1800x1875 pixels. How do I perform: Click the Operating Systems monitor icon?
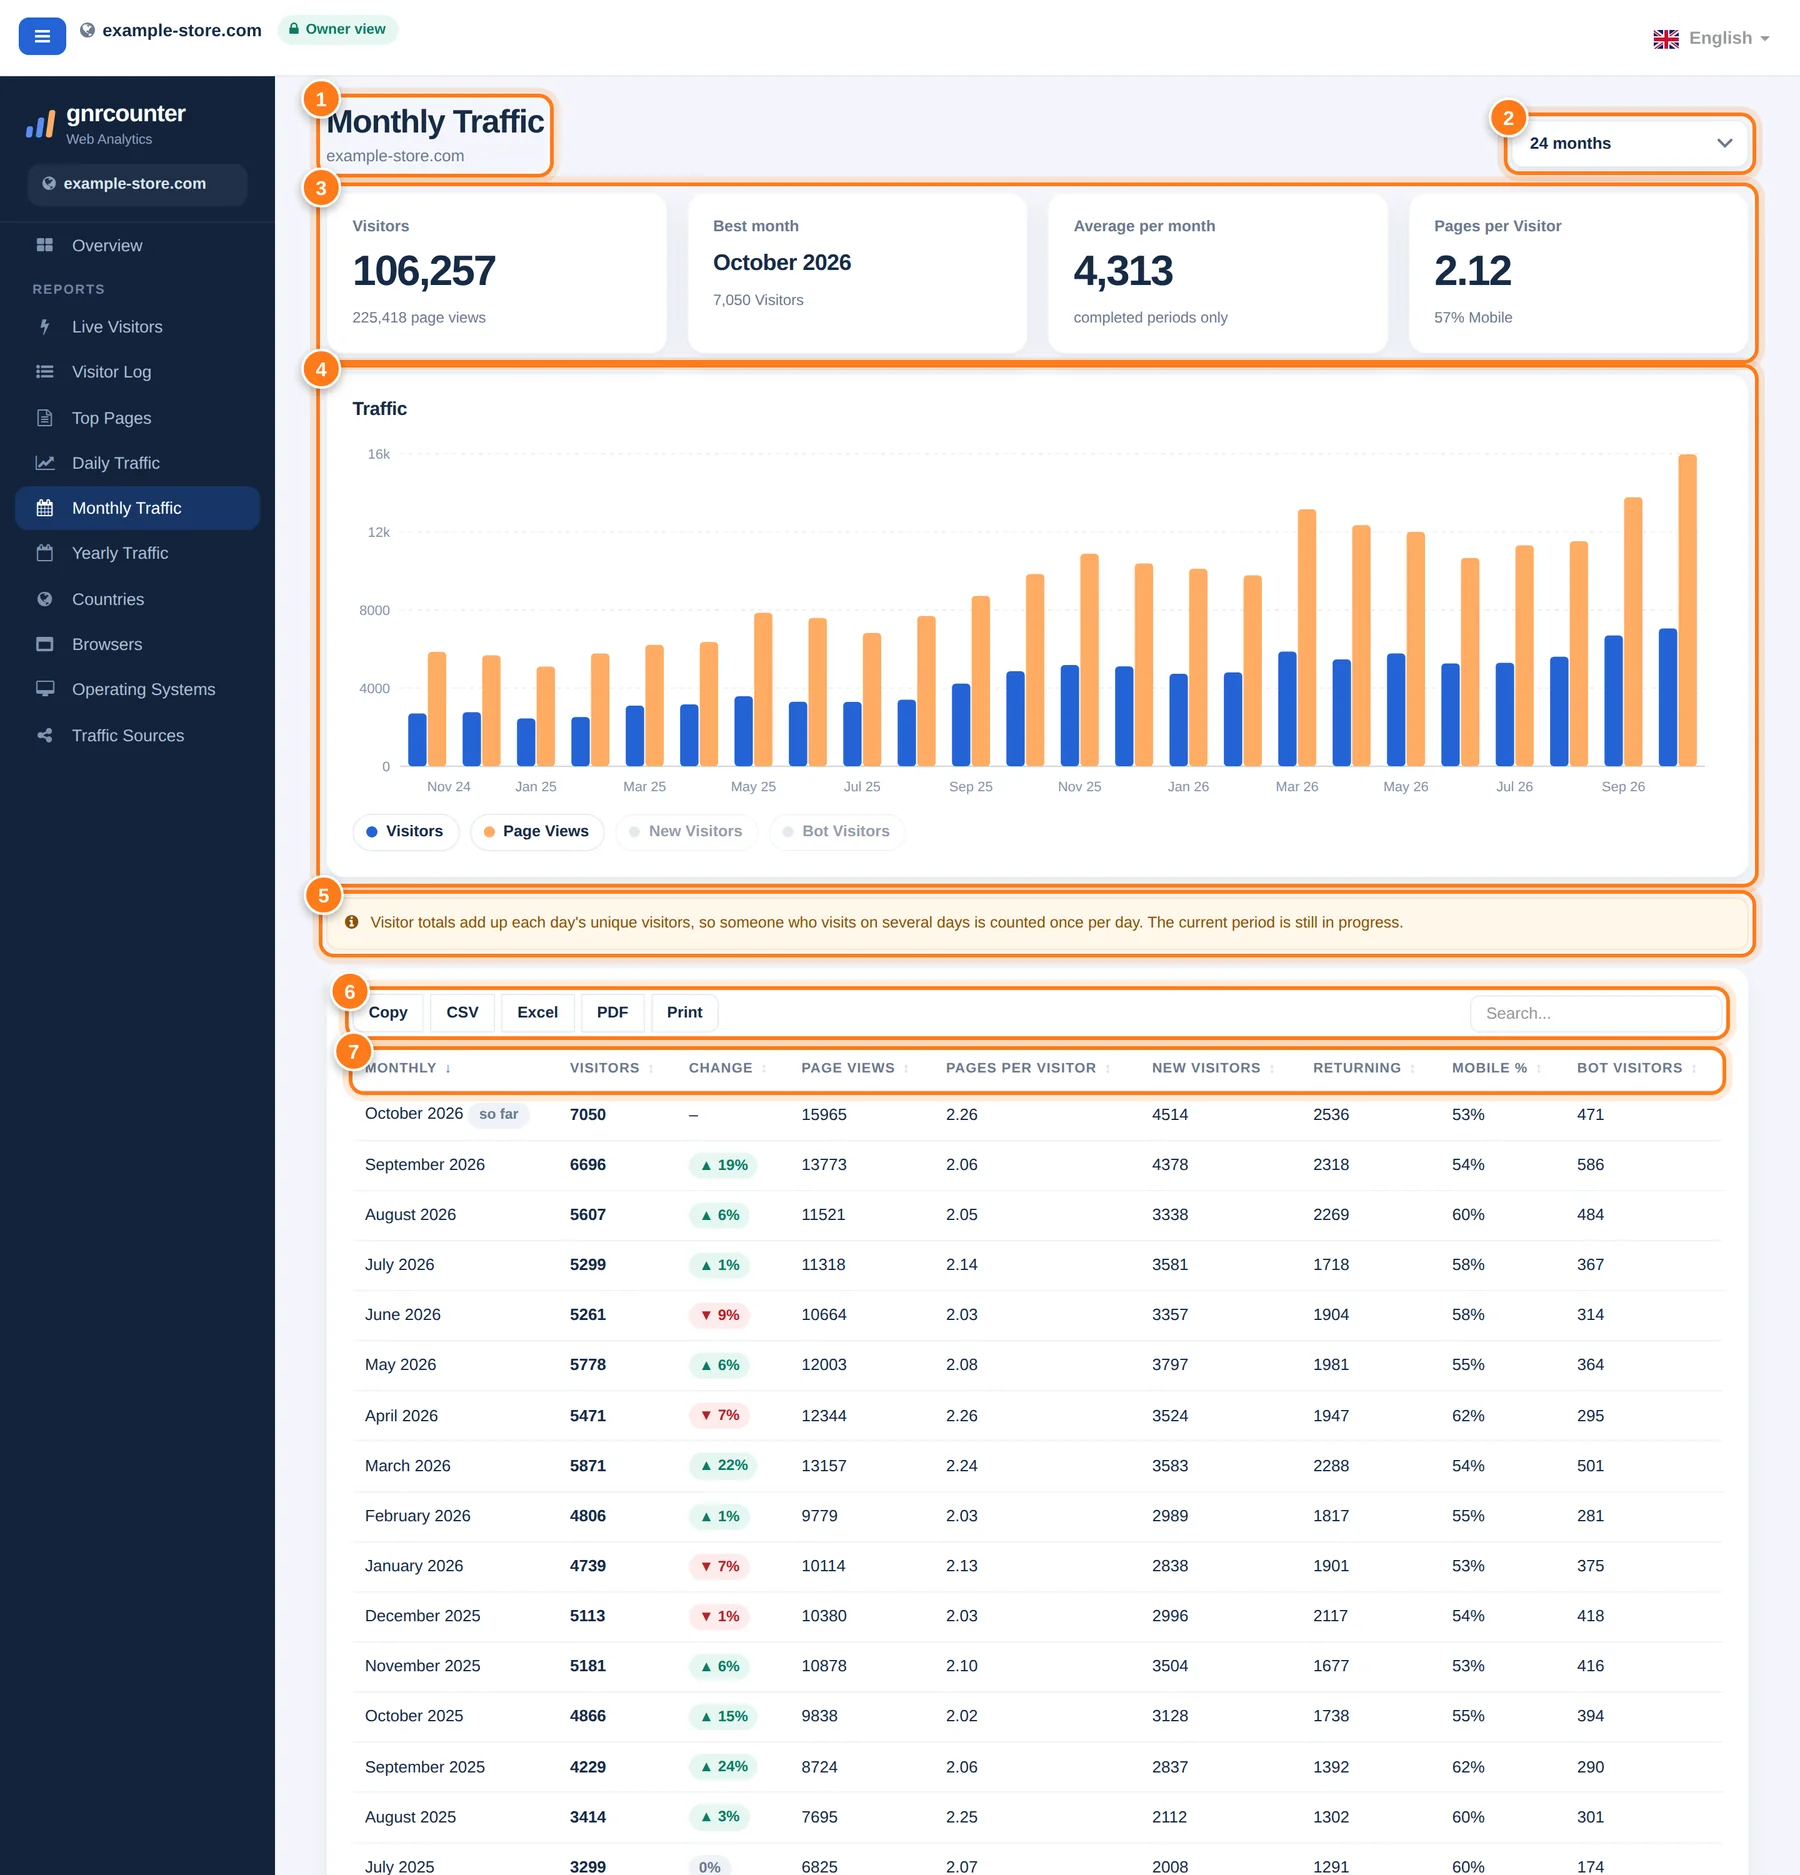[45, 689]
